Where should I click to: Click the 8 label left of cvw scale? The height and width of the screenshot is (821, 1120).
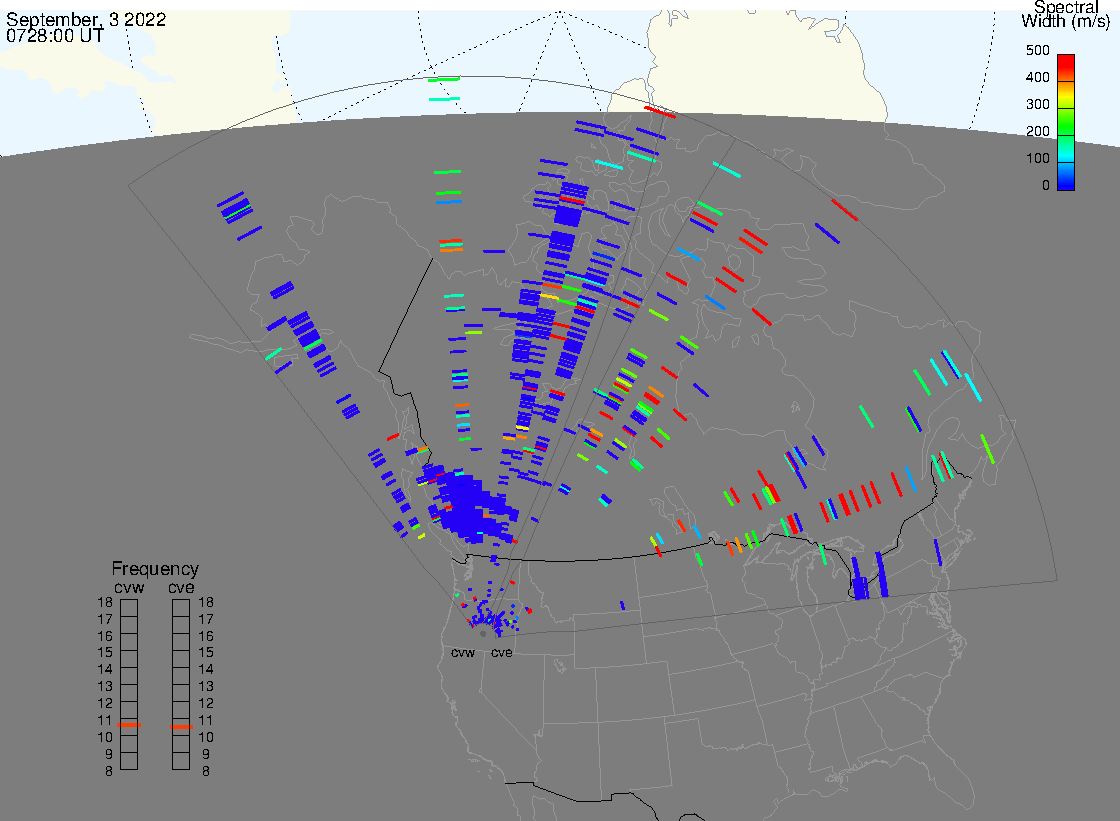[109, 772]
